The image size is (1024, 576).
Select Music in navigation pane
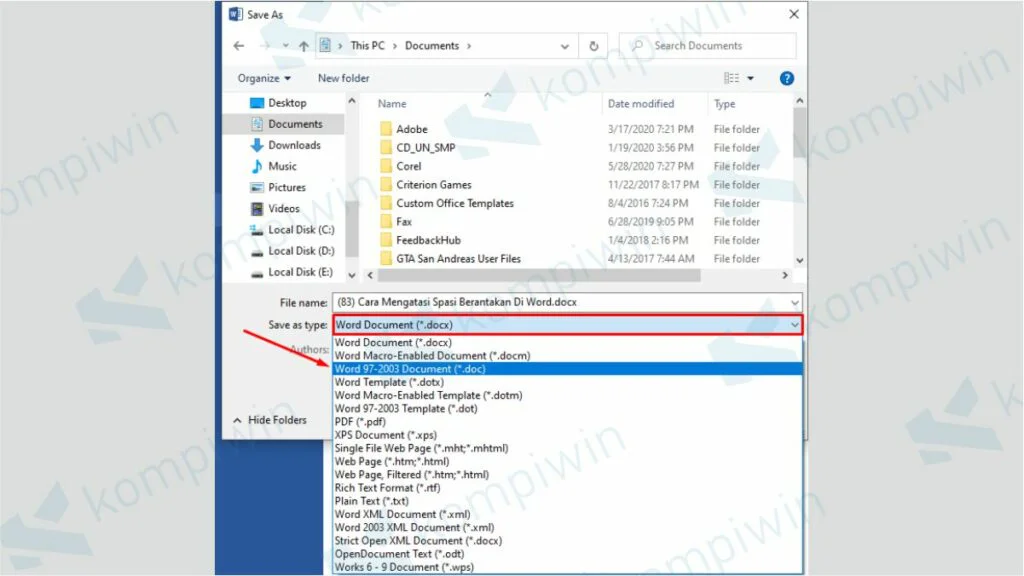(x=282, y=166)
